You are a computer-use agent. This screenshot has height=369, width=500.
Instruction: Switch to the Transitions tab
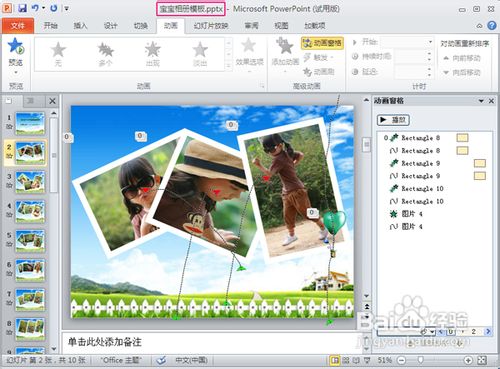point(141,26)
